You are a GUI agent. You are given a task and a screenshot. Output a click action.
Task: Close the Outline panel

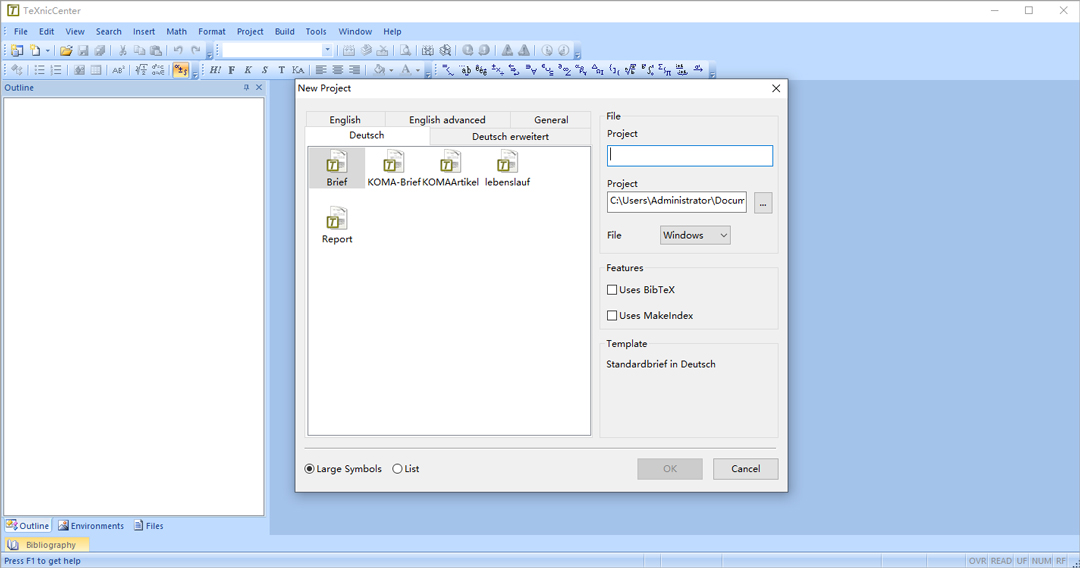coord(259,87)
